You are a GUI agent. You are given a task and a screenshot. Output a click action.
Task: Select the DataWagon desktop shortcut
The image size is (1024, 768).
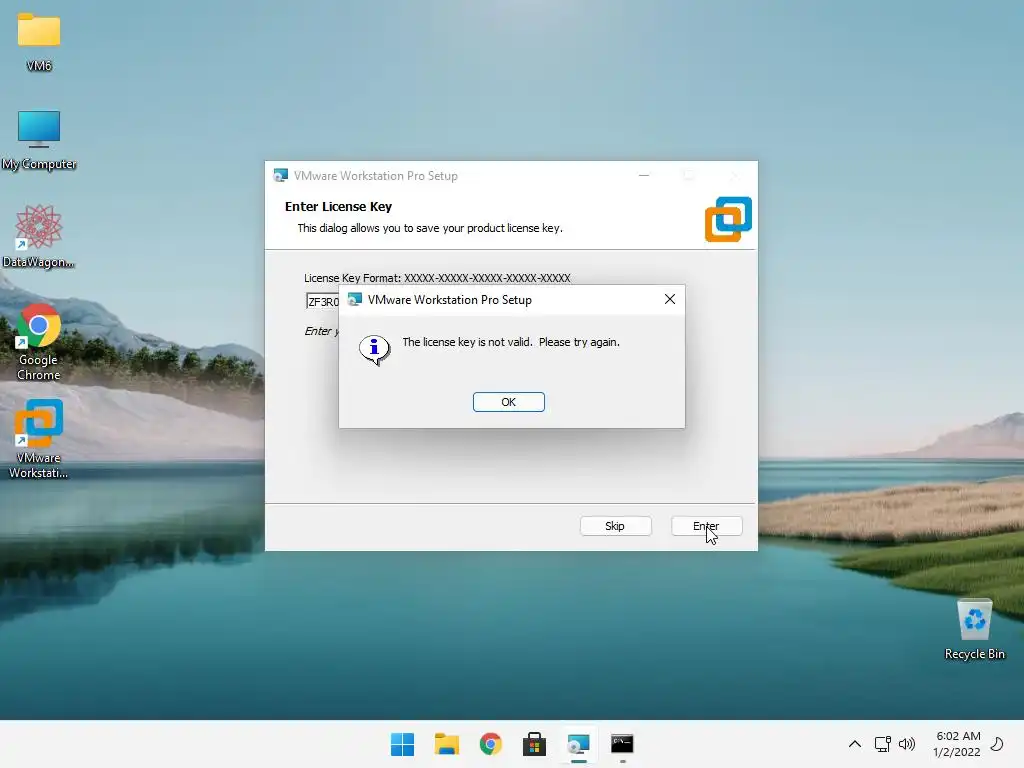39,236
